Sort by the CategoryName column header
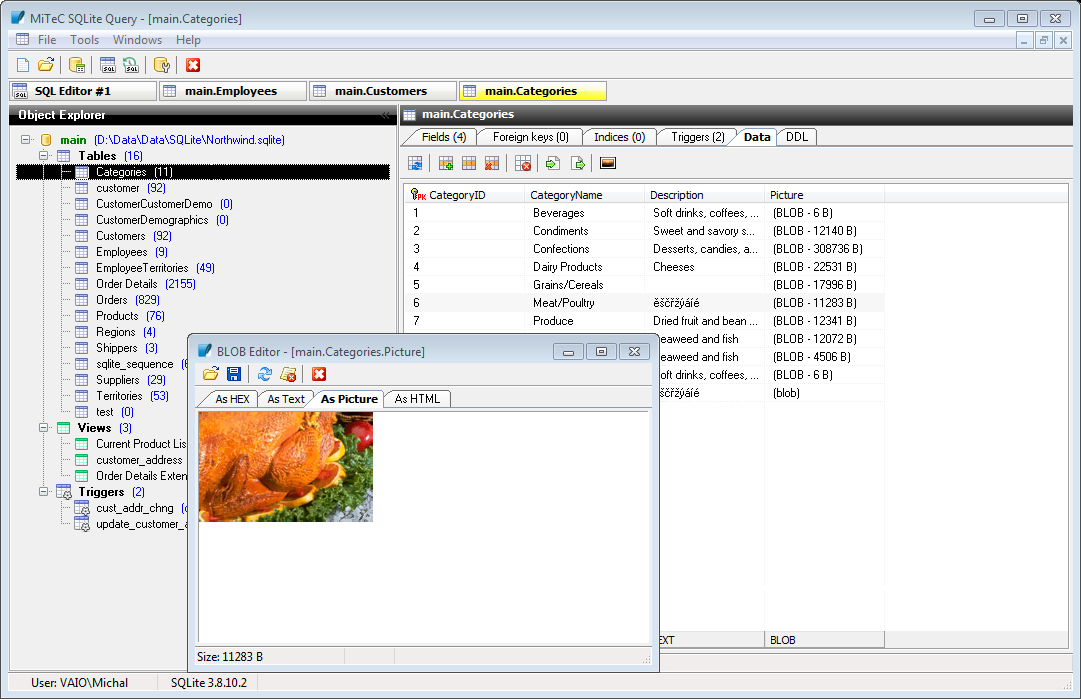The image size is (1081, 699). pyautogui.click(x=584, y=195)
